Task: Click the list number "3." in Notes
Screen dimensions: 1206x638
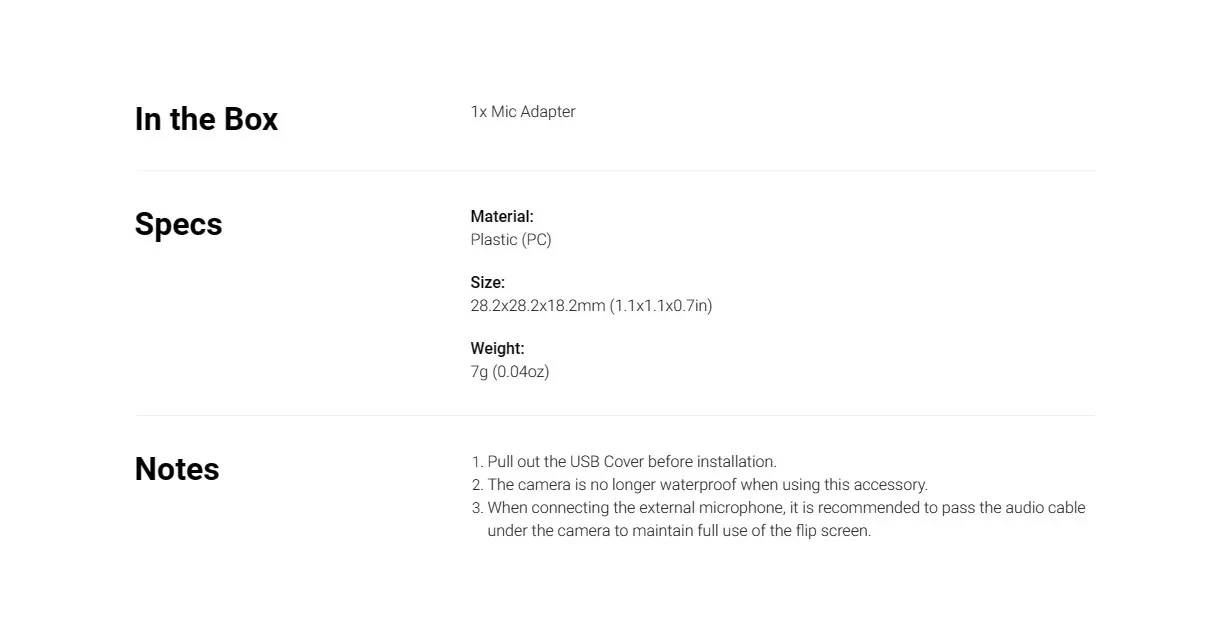Action: pyautogui.click(x=477, y=508)
